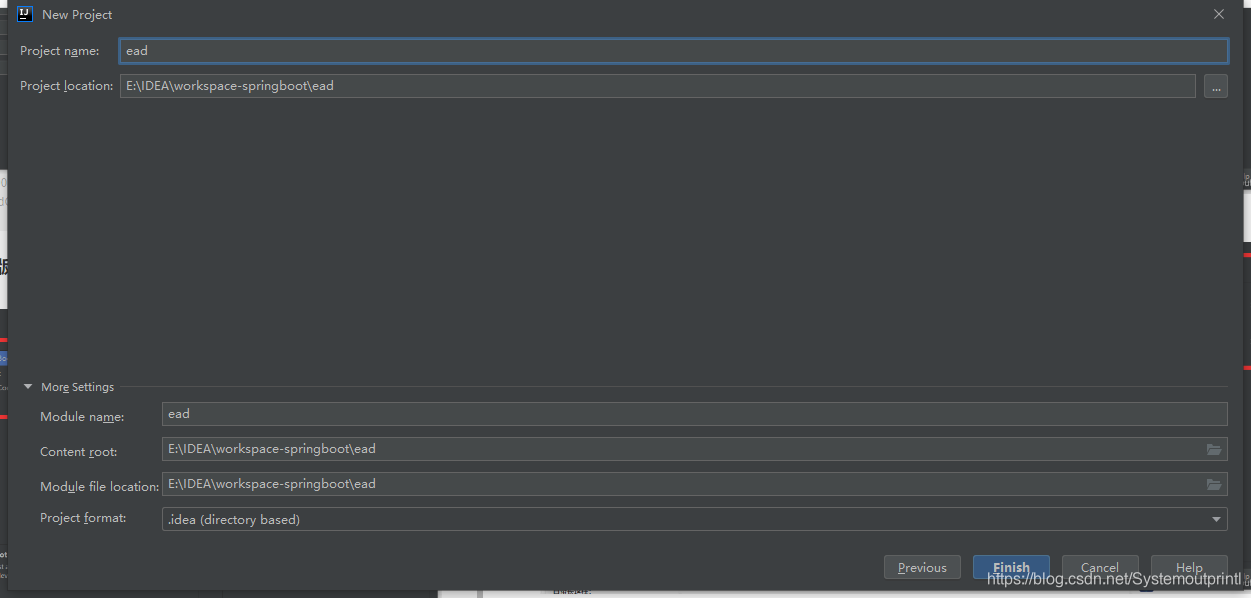This screenshot has width=1251, height=598.
Task: Click the Module name field
Action: pyautogui.click(x=694, y=414)
